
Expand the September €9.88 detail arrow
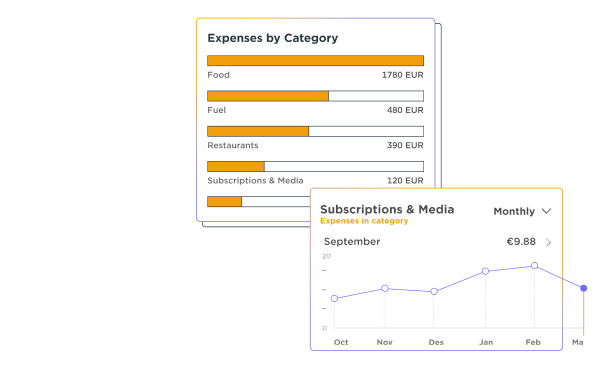click(x=548, y=242)
